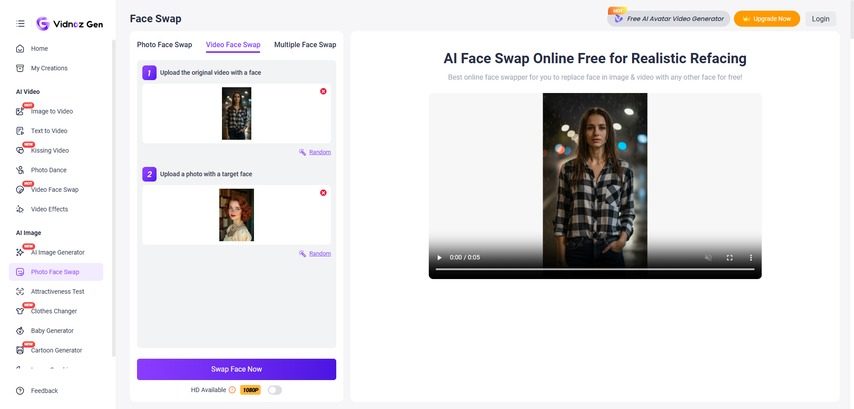Click the 0:00 / 0:05 video time display
854x409 pixels.
pos(465,258)
